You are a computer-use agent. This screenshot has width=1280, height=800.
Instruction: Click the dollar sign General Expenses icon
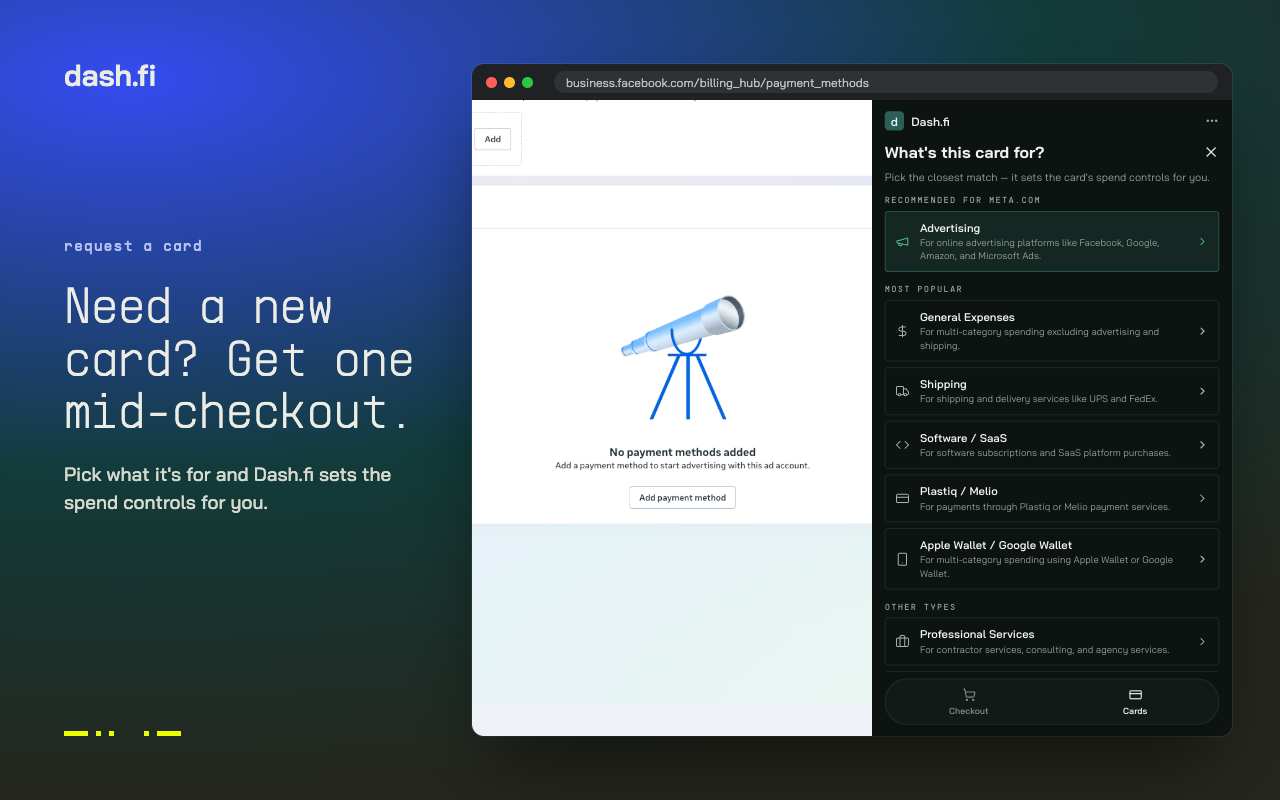coord(902,331)
